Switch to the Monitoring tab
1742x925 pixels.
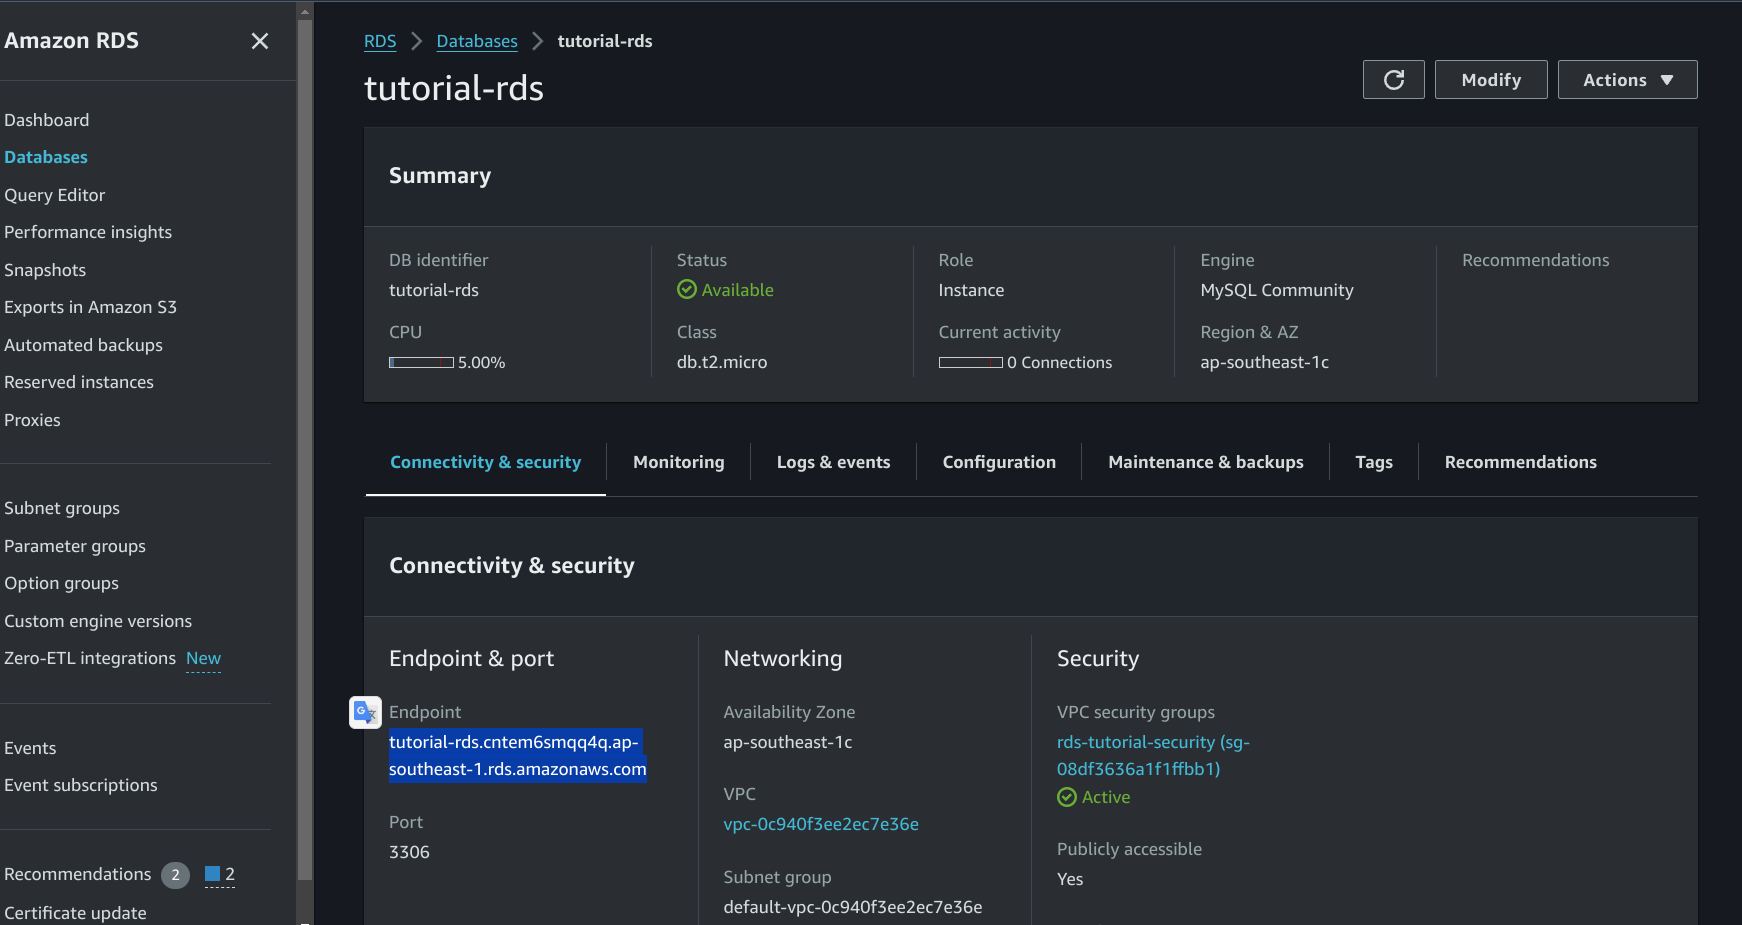click(678, 462)
